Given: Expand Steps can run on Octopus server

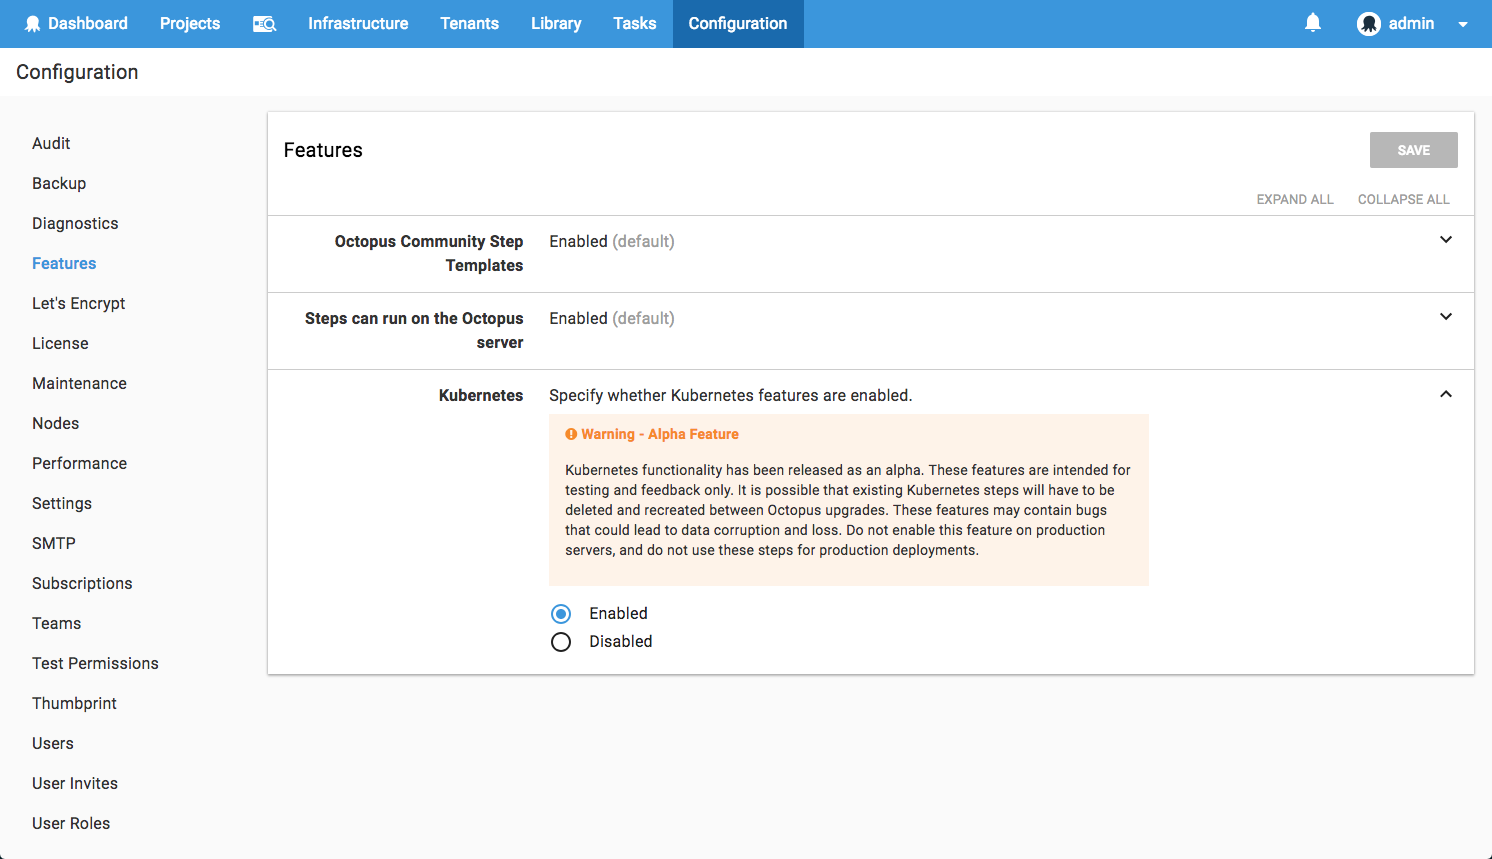Looking at the screenshot, I should coord(1445,317).
